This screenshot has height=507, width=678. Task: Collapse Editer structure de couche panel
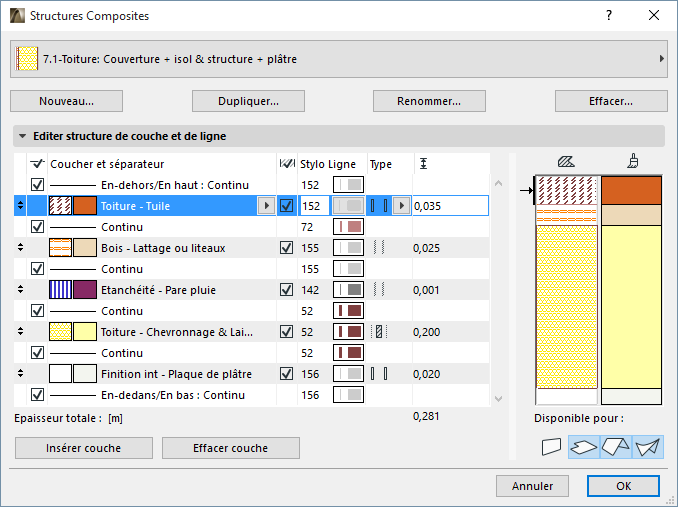(x=22, y=136)
